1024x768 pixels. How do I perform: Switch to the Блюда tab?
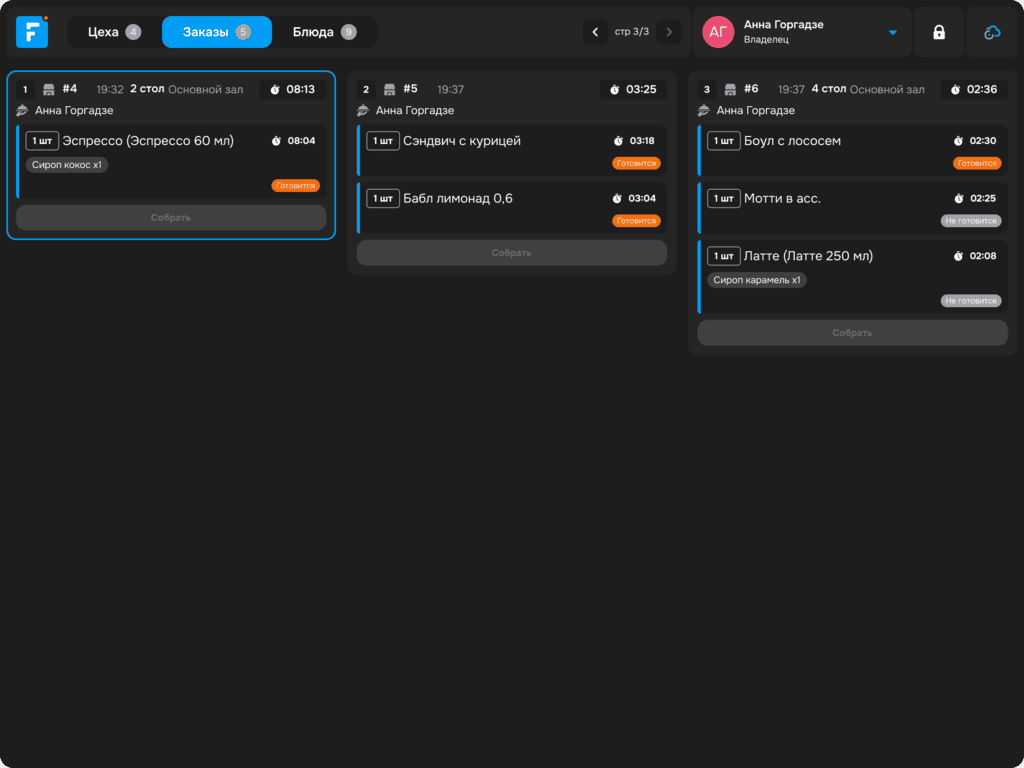tap(324, 32)
